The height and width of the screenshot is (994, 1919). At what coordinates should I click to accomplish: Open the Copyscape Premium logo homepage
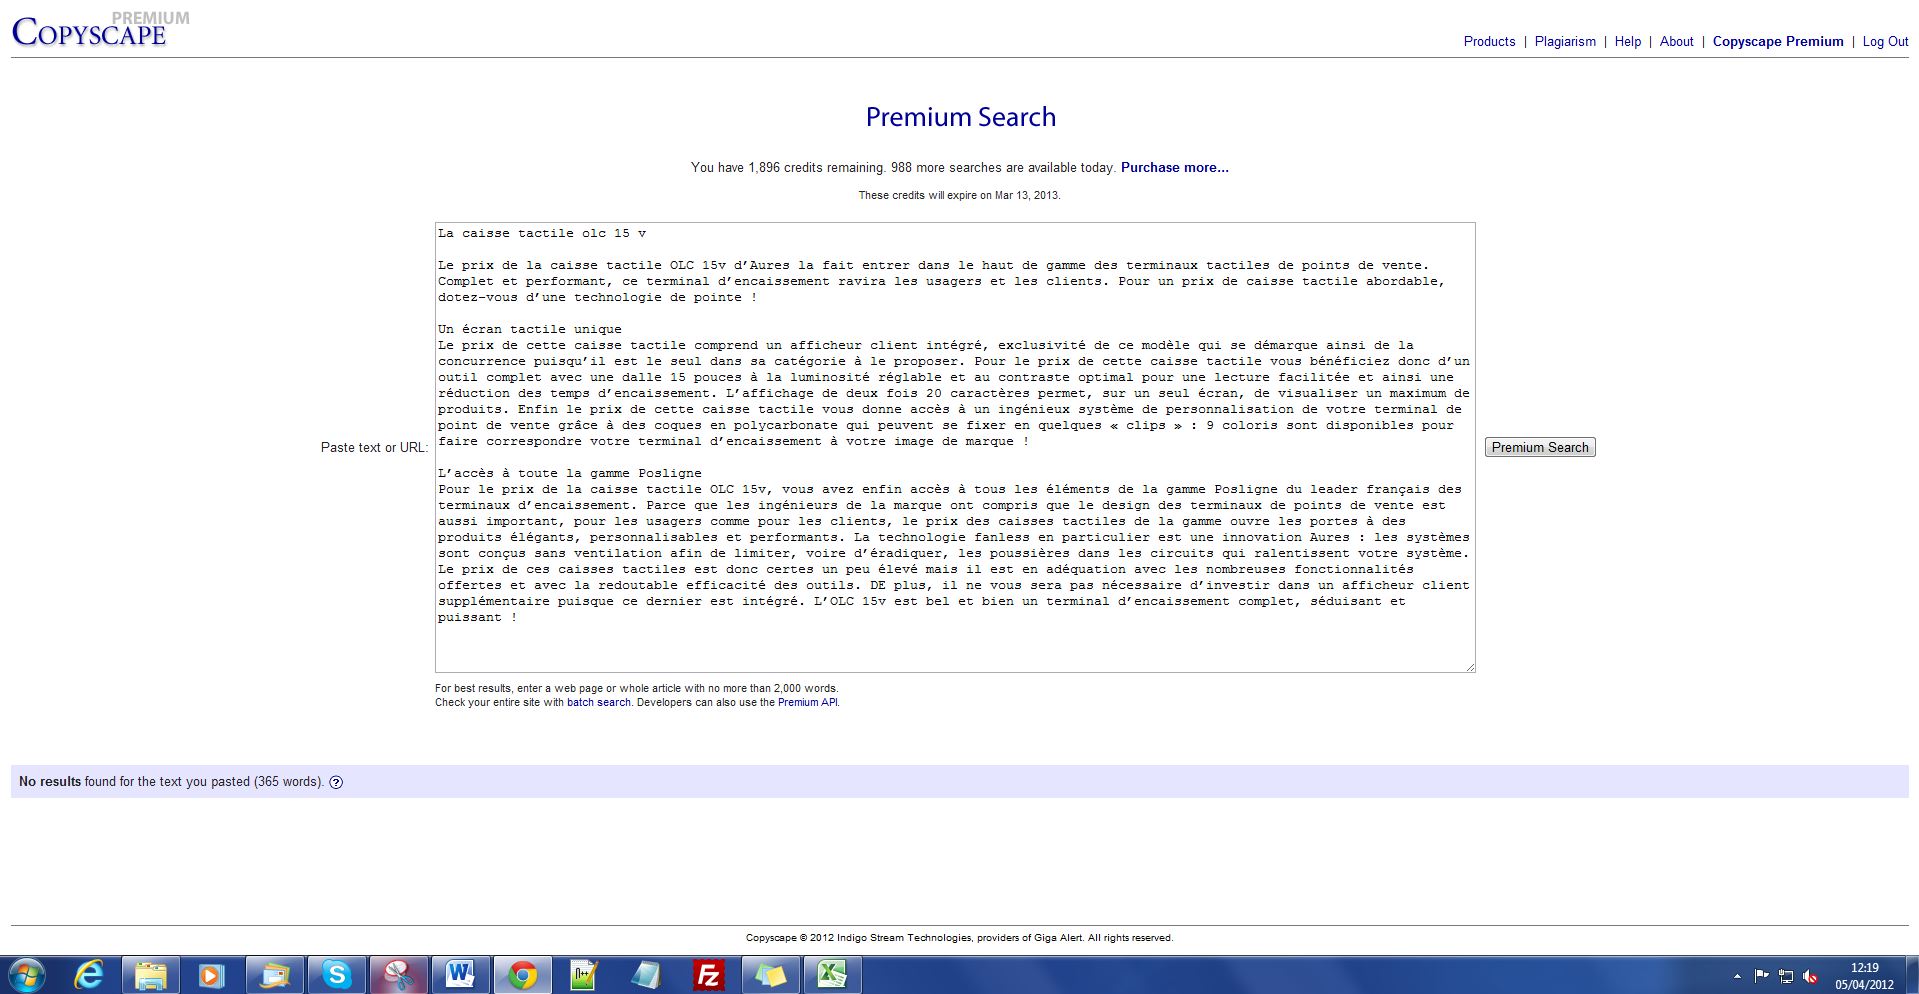[x=90, y=32]
